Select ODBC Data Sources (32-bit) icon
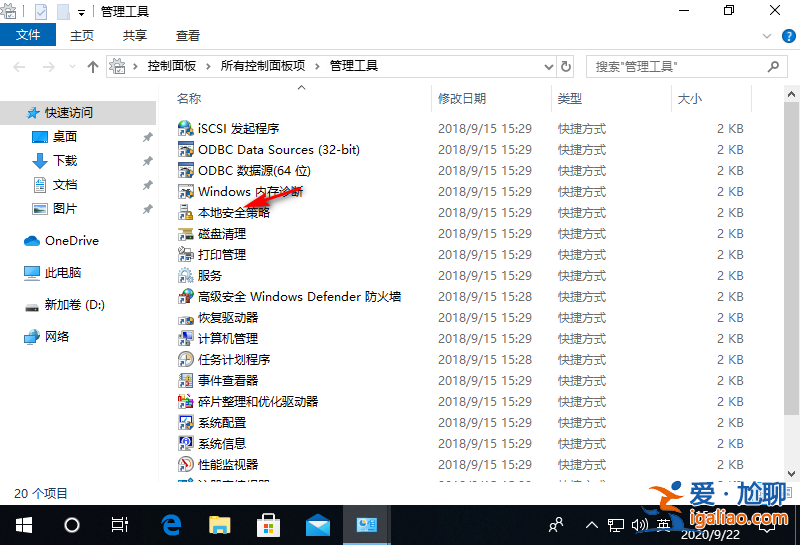Image resolution: width=800 pixels, height=545 pixels. pyautogui.click(x=185, y=150)
